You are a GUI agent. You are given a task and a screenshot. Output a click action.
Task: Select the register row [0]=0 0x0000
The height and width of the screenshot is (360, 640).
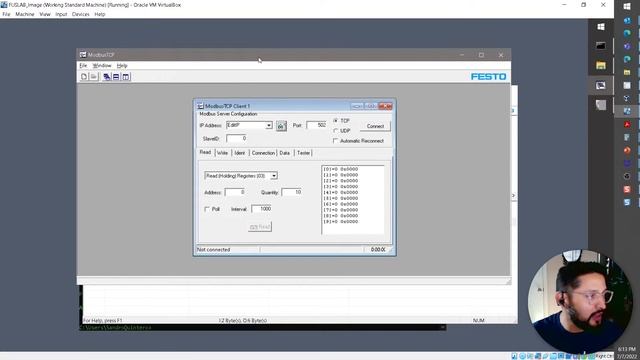[x=340, y=169]
